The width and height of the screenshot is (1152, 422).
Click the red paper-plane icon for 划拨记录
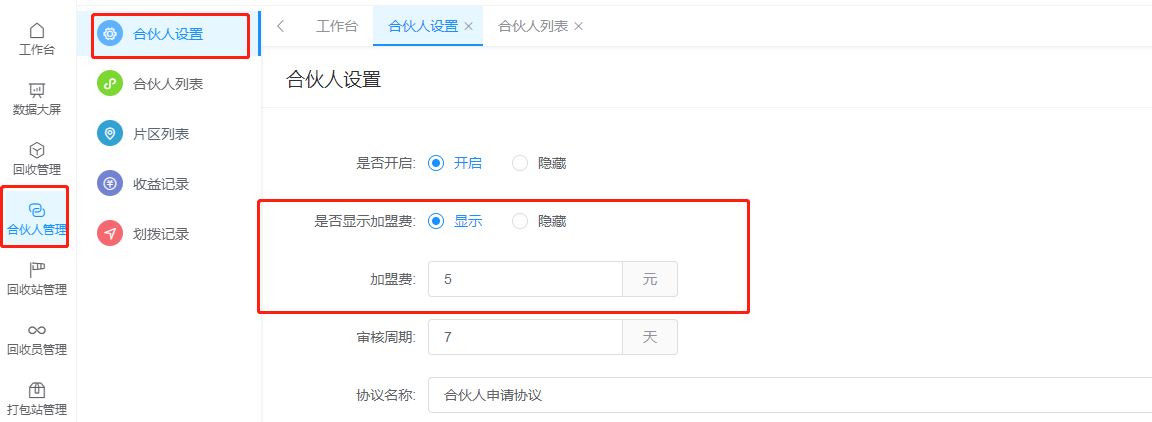pos(110,234)
